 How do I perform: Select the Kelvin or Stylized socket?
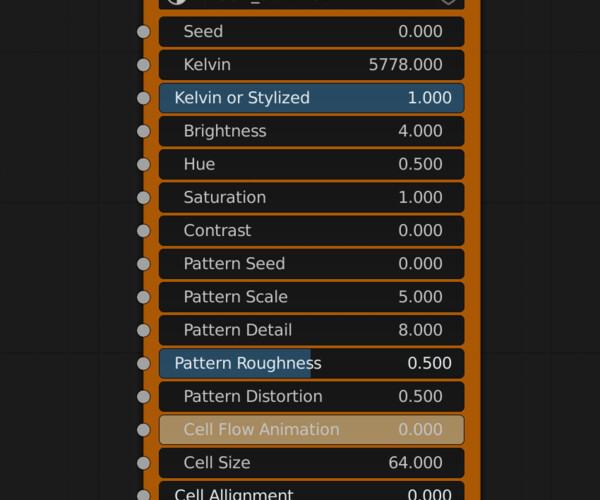pyautogui.click(x=143, y=98)
